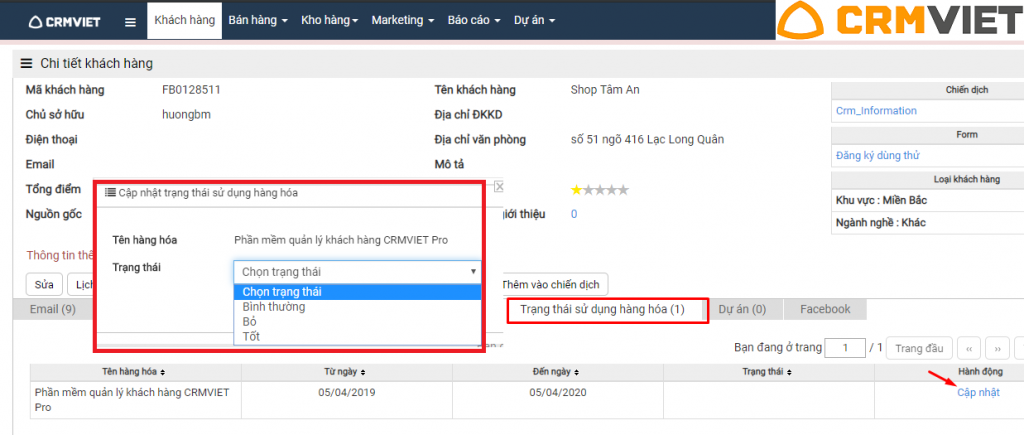Close the Cập nhật trạng thái dialog

pos(499,187)
